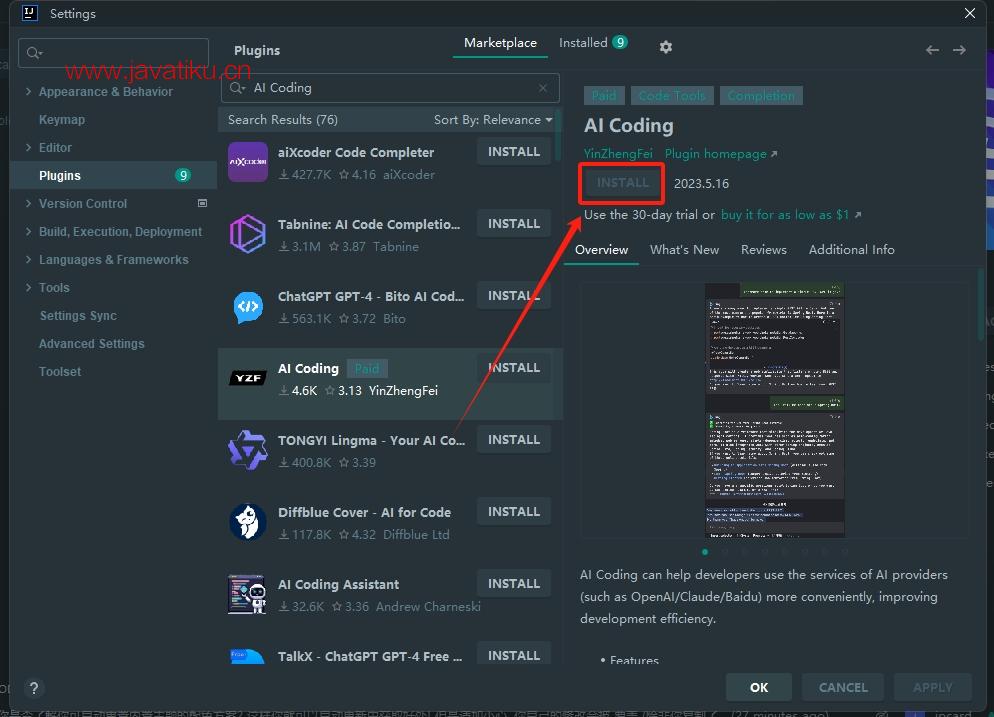Screen dimensions: 994x717
Task: Select the Diffblue Cover plugin icon
Action: 247,522
